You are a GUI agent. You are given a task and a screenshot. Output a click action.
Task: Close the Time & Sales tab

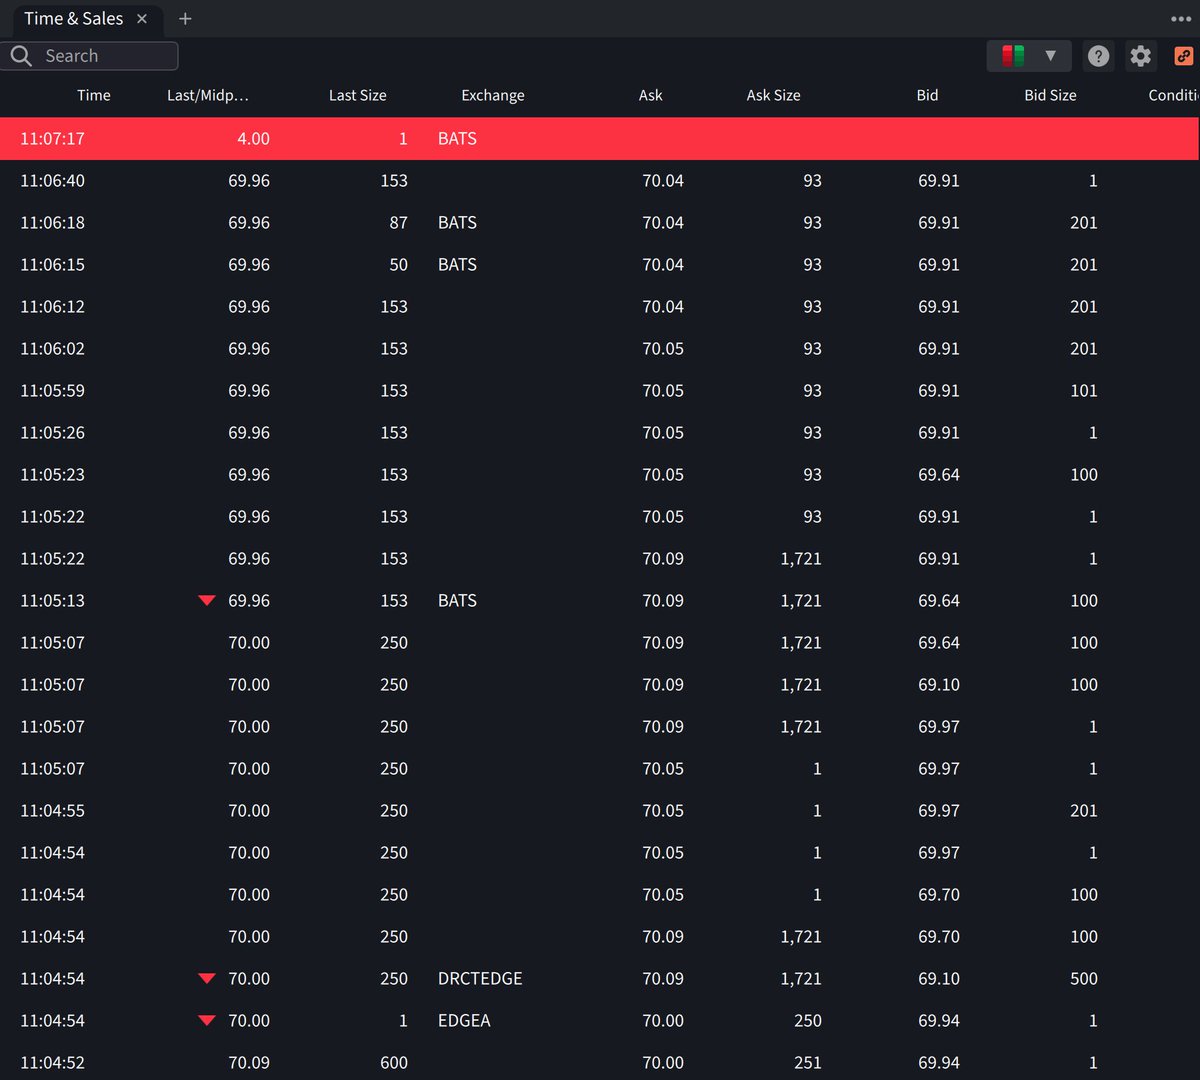coord(142,19)
